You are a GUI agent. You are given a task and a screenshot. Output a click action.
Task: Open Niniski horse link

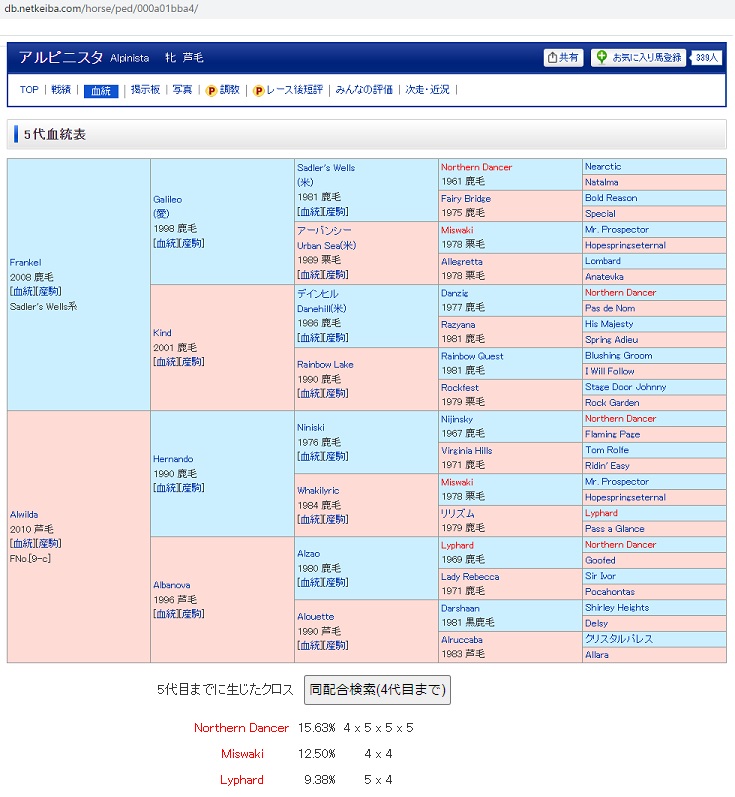point(311,427)
